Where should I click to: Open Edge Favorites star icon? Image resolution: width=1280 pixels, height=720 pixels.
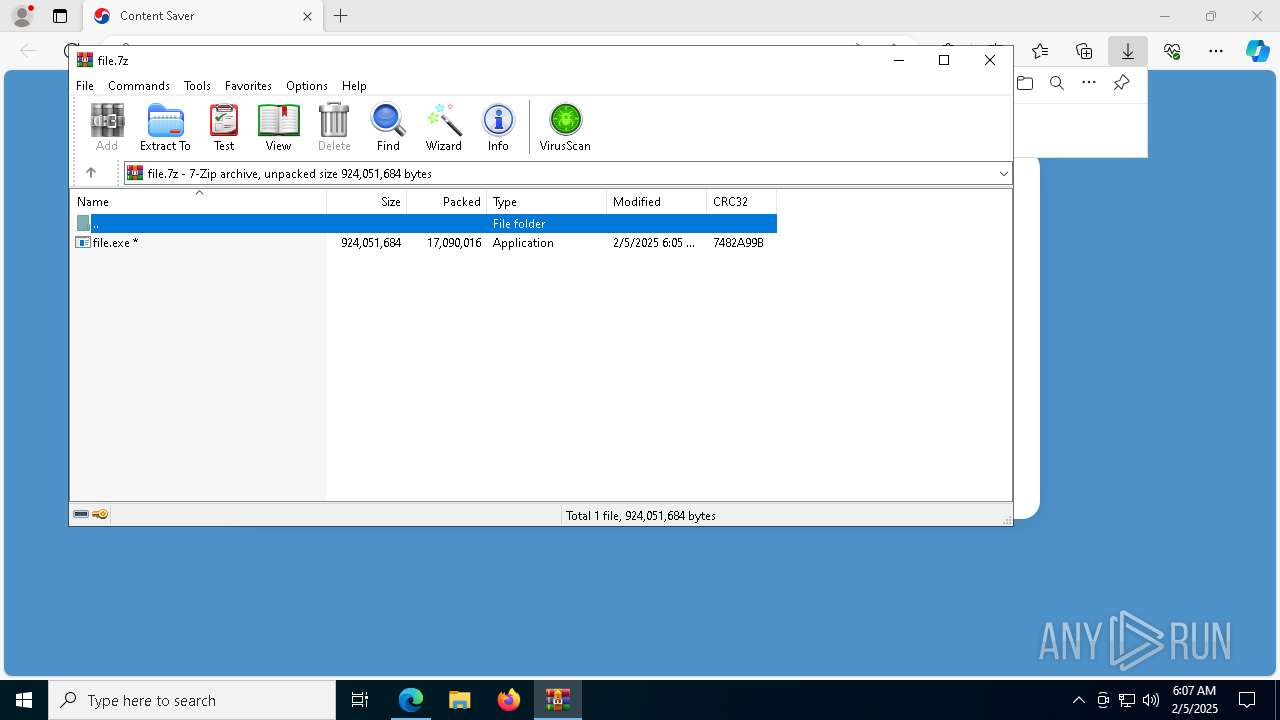(x=1040, y=51)
